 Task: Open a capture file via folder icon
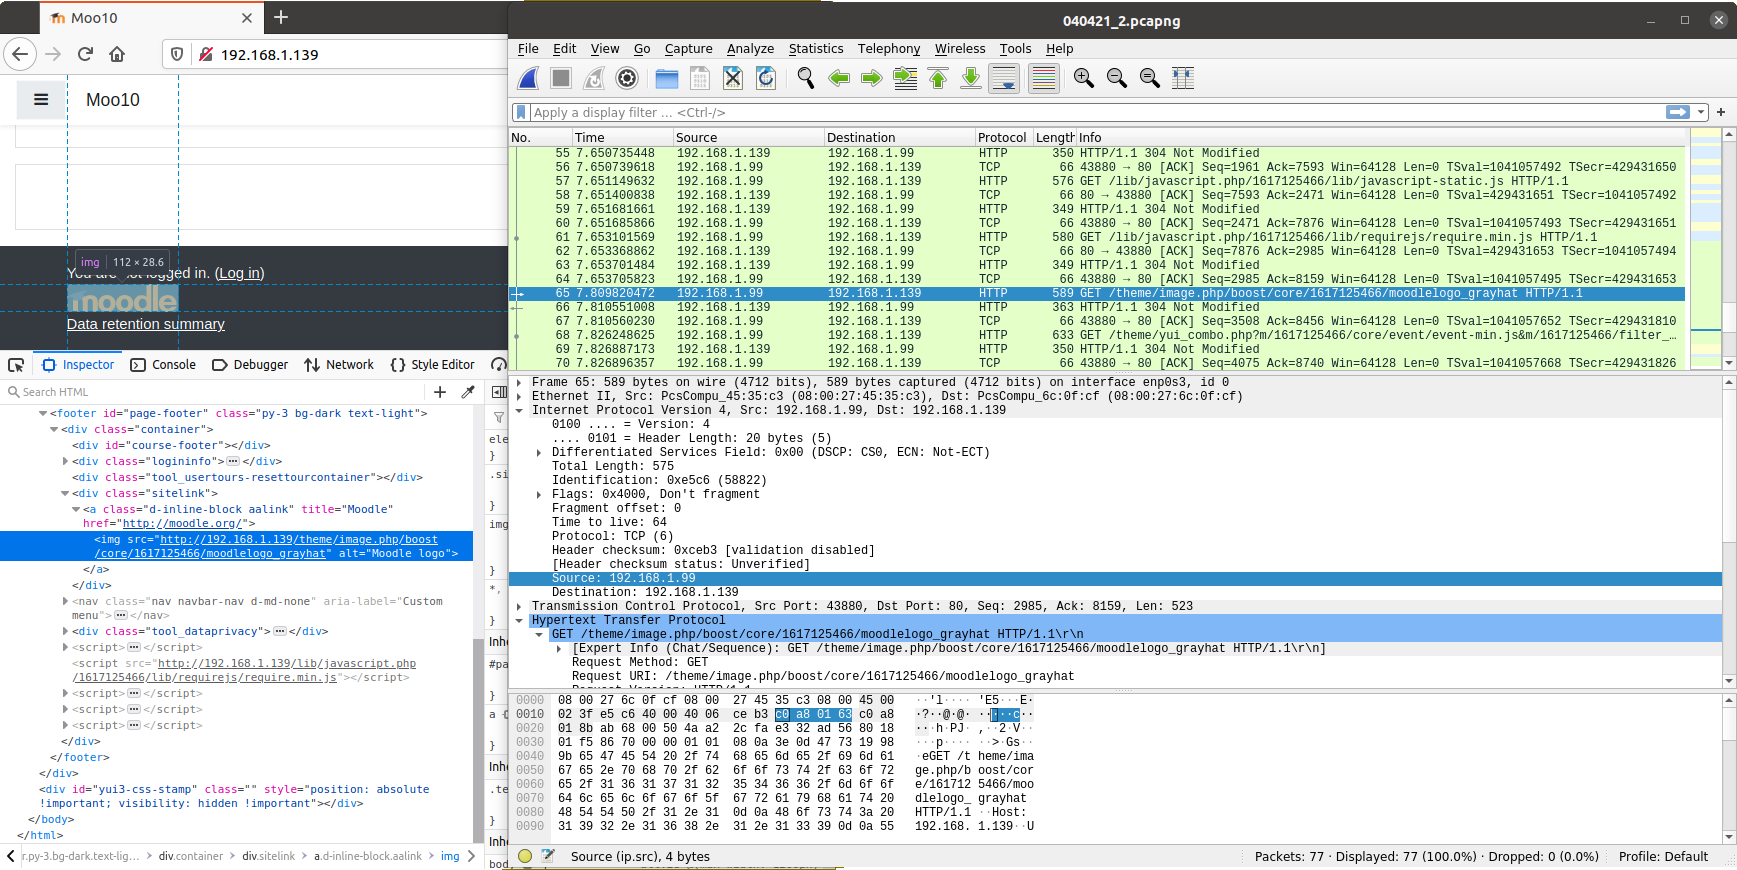click(667, 78)
